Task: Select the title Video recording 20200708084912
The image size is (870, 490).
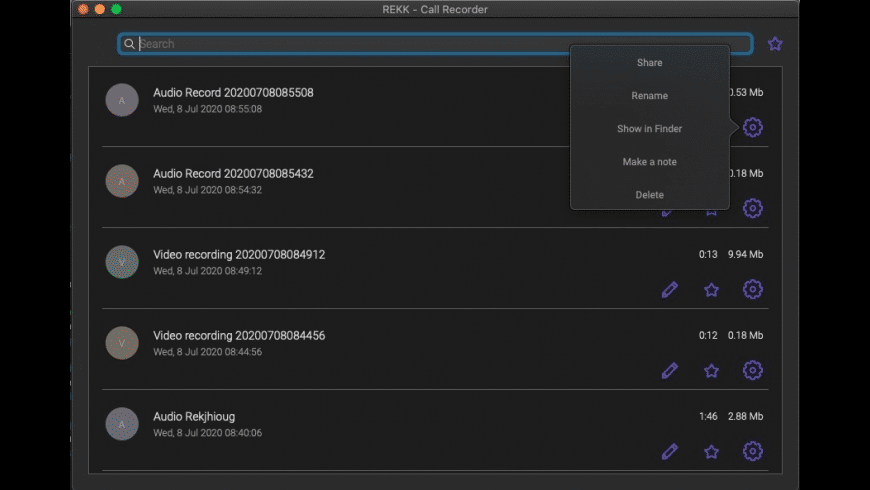Action: tap(239, 255)
